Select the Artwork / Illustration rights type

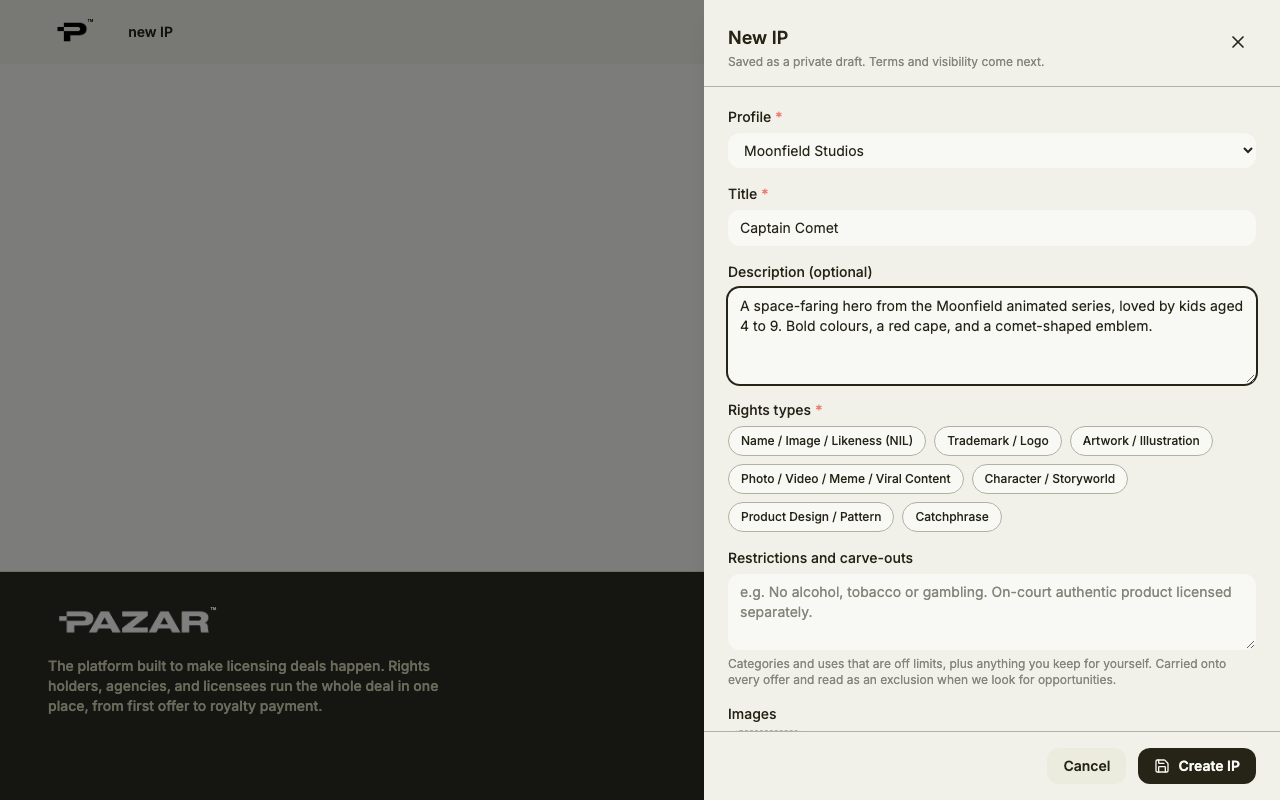point(1141,441)
